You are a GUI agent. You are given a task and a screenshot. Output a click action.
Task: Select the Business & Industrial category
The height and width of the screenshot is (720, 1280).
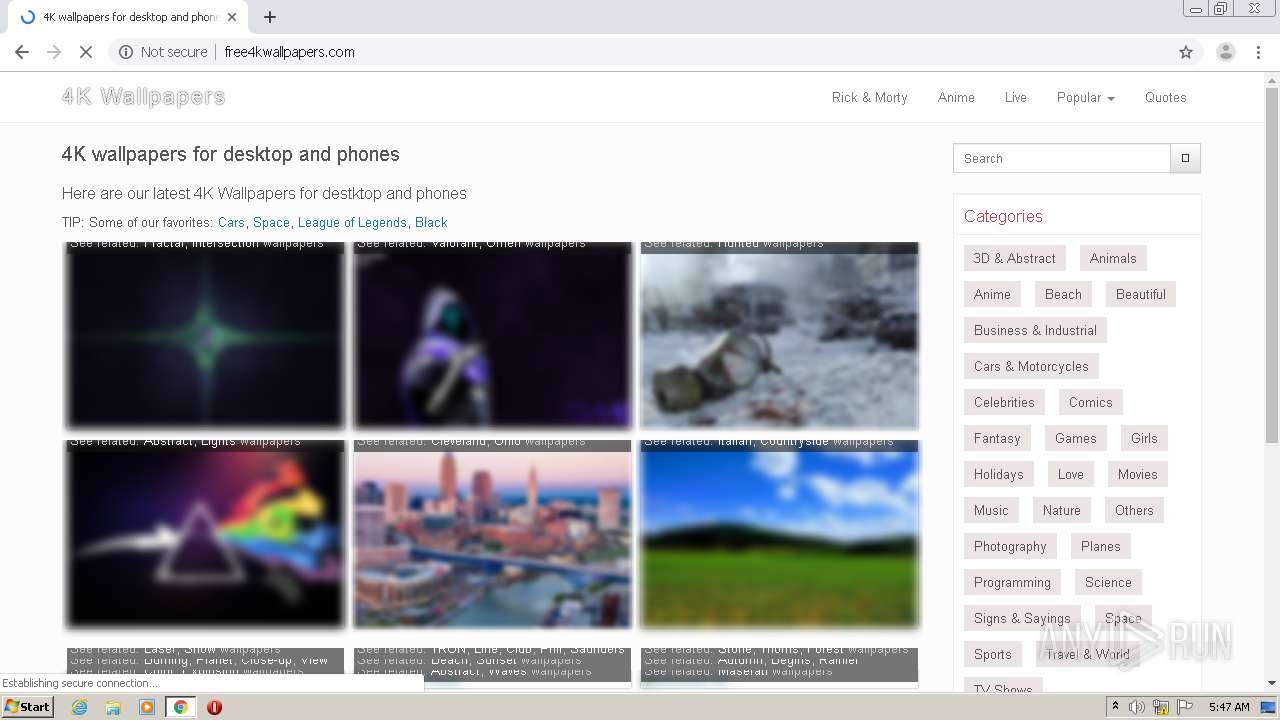1035,330
